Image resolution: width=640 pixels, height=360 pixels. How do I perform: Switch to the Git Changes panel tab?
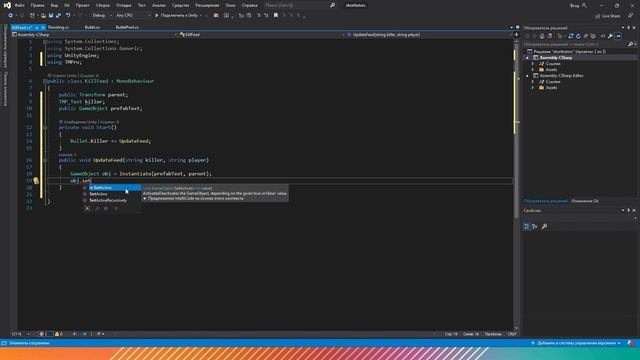[584, 201]
